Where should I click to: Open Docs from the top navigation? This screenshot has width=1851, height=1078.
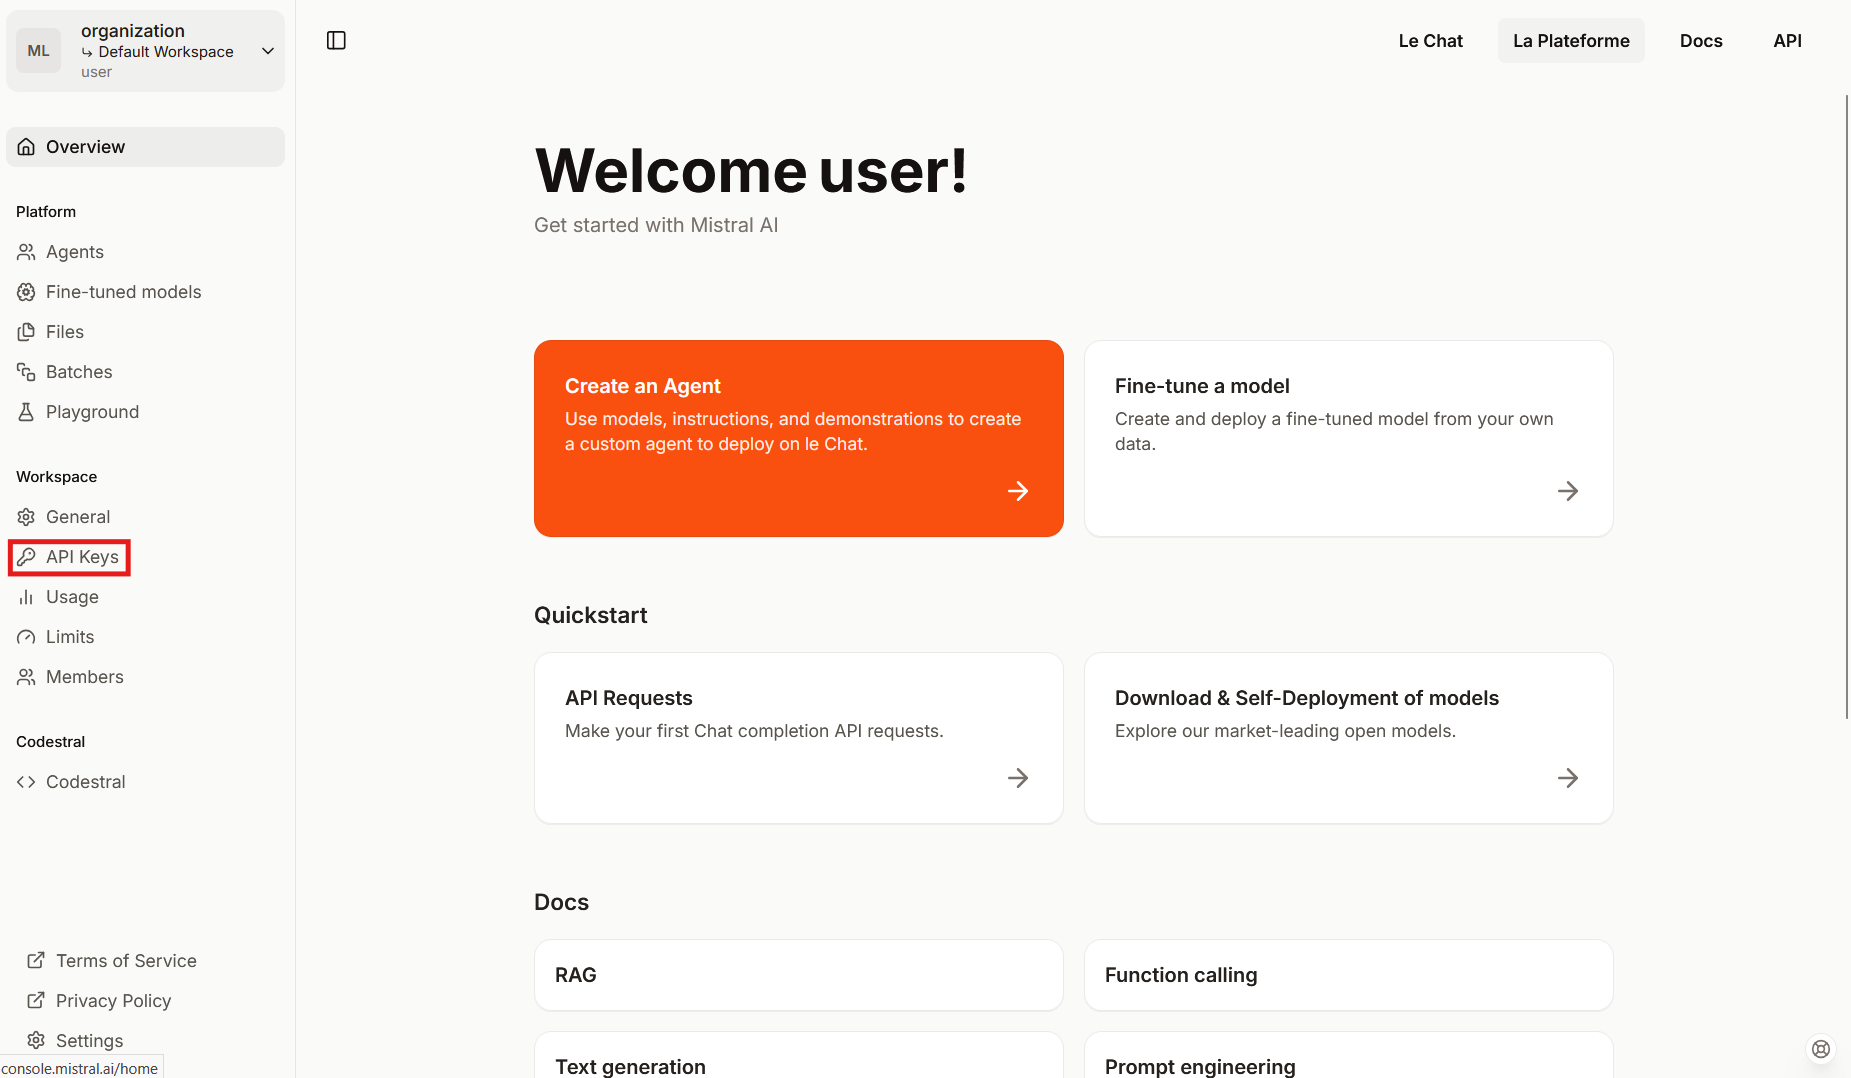[x=1701, y=41]
